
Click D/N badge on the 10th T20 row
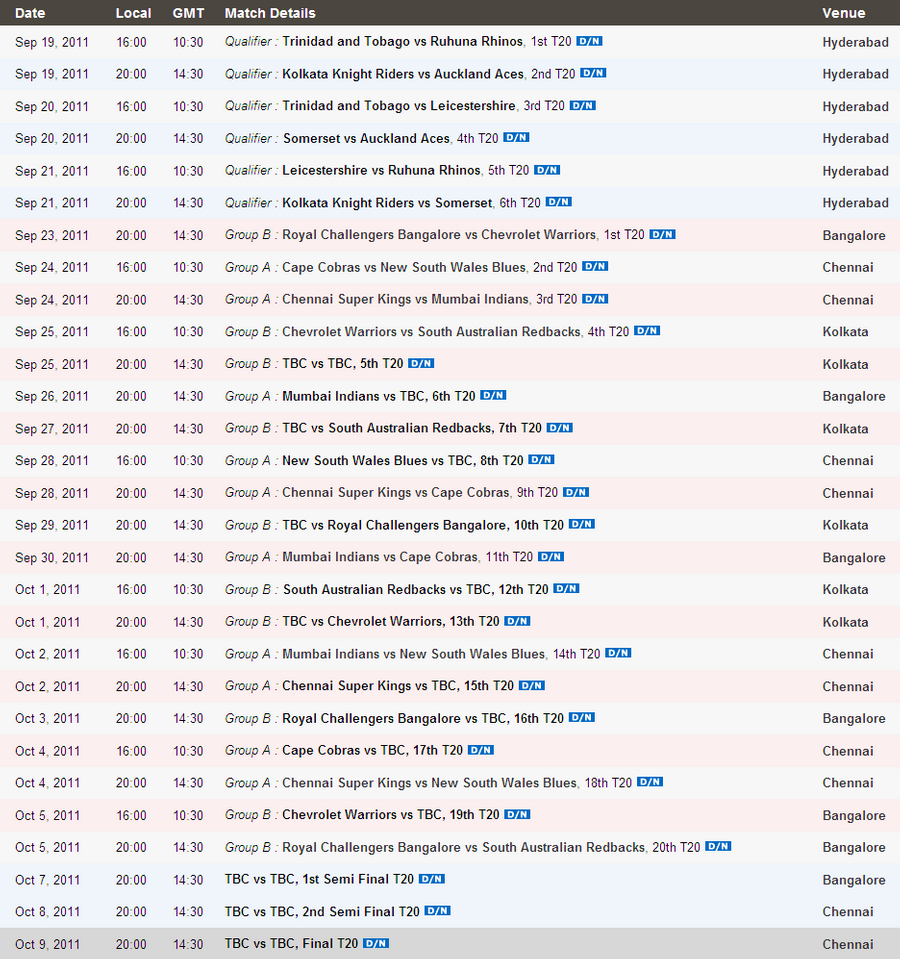coord(581,524)
